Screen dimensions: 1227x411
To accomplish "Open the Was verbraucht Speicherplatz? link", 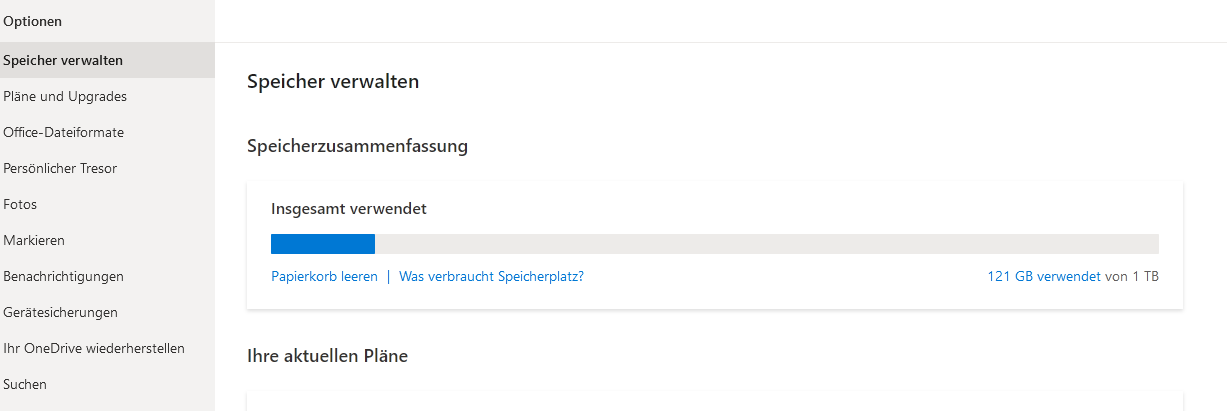I will coord(491,276).
